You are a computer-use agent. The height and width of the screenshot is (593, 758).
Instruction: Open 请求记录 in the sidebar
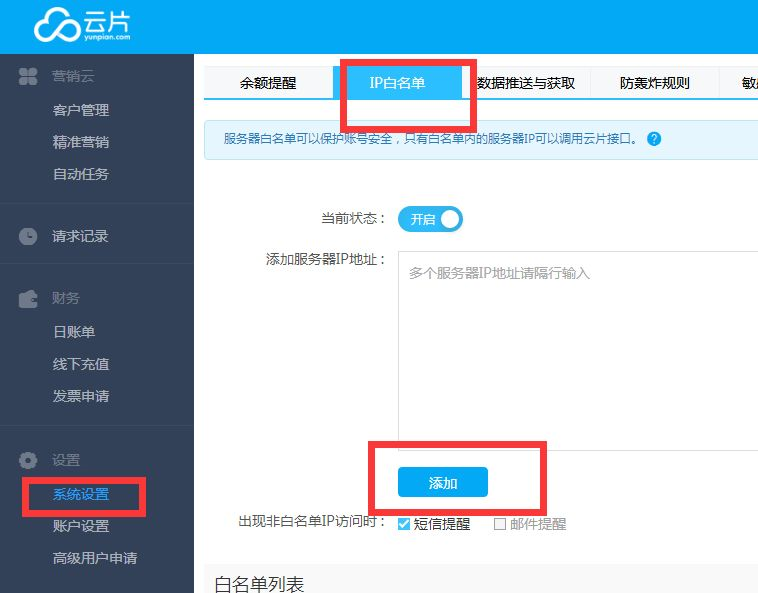(80, 236)
